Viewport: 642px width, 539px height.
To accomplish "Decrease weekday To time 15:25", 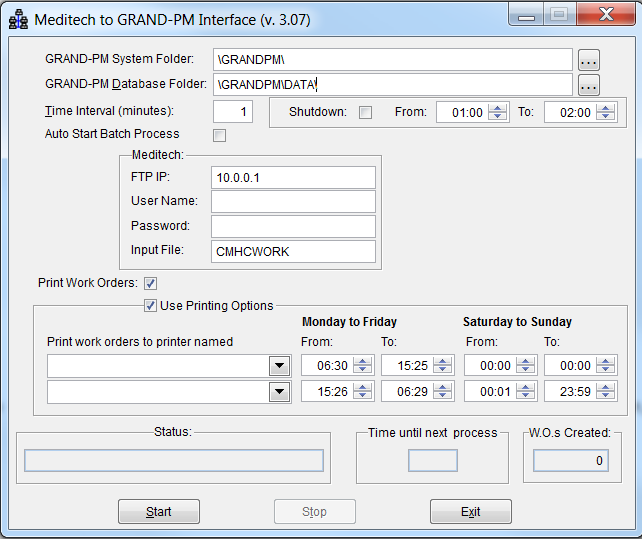I will tap(442, 369).
